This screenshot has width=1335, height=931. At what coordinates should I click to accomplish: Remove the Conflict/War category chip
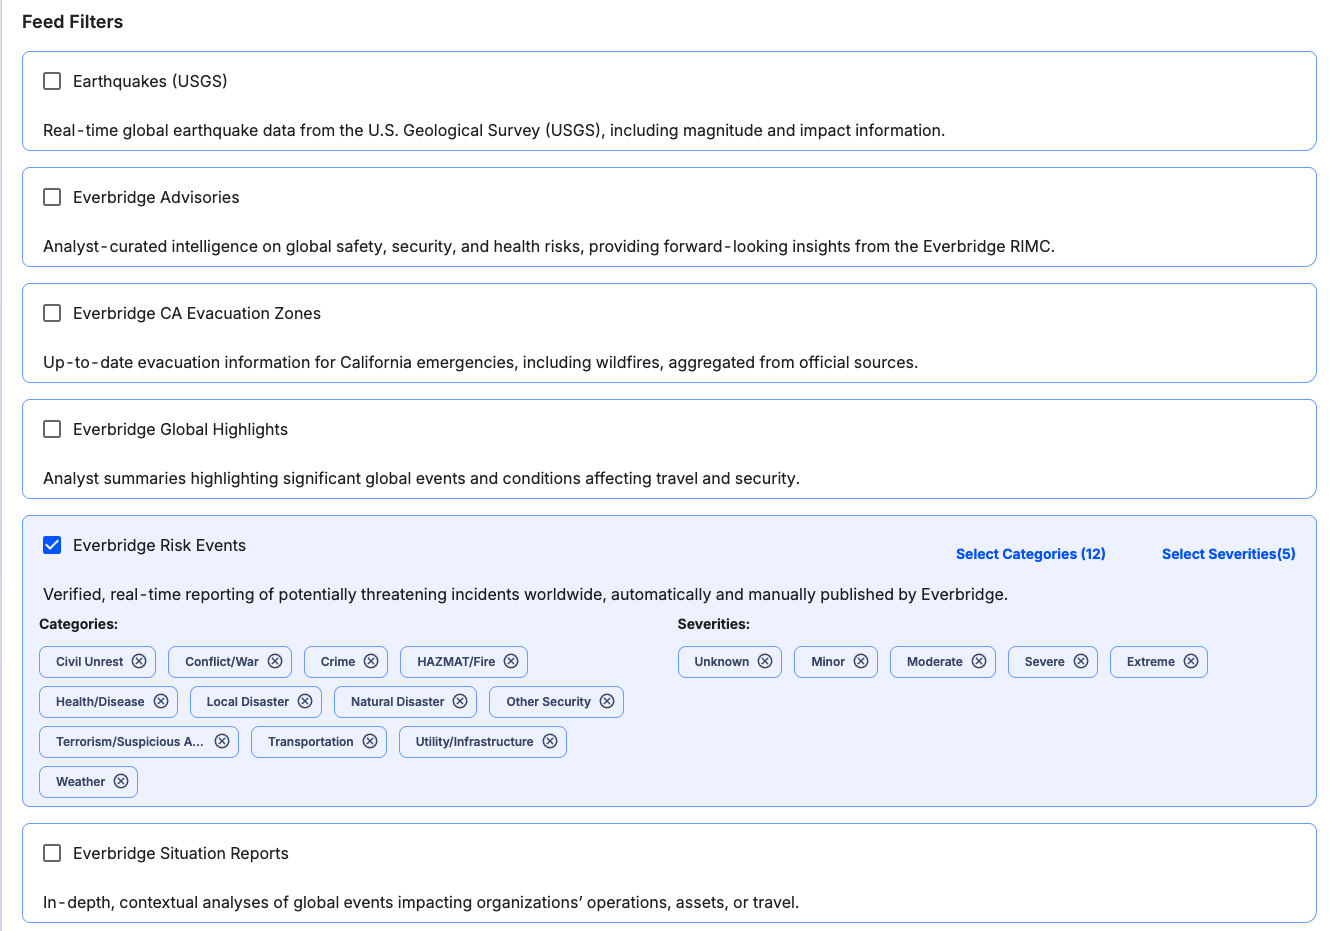[275, 661]
